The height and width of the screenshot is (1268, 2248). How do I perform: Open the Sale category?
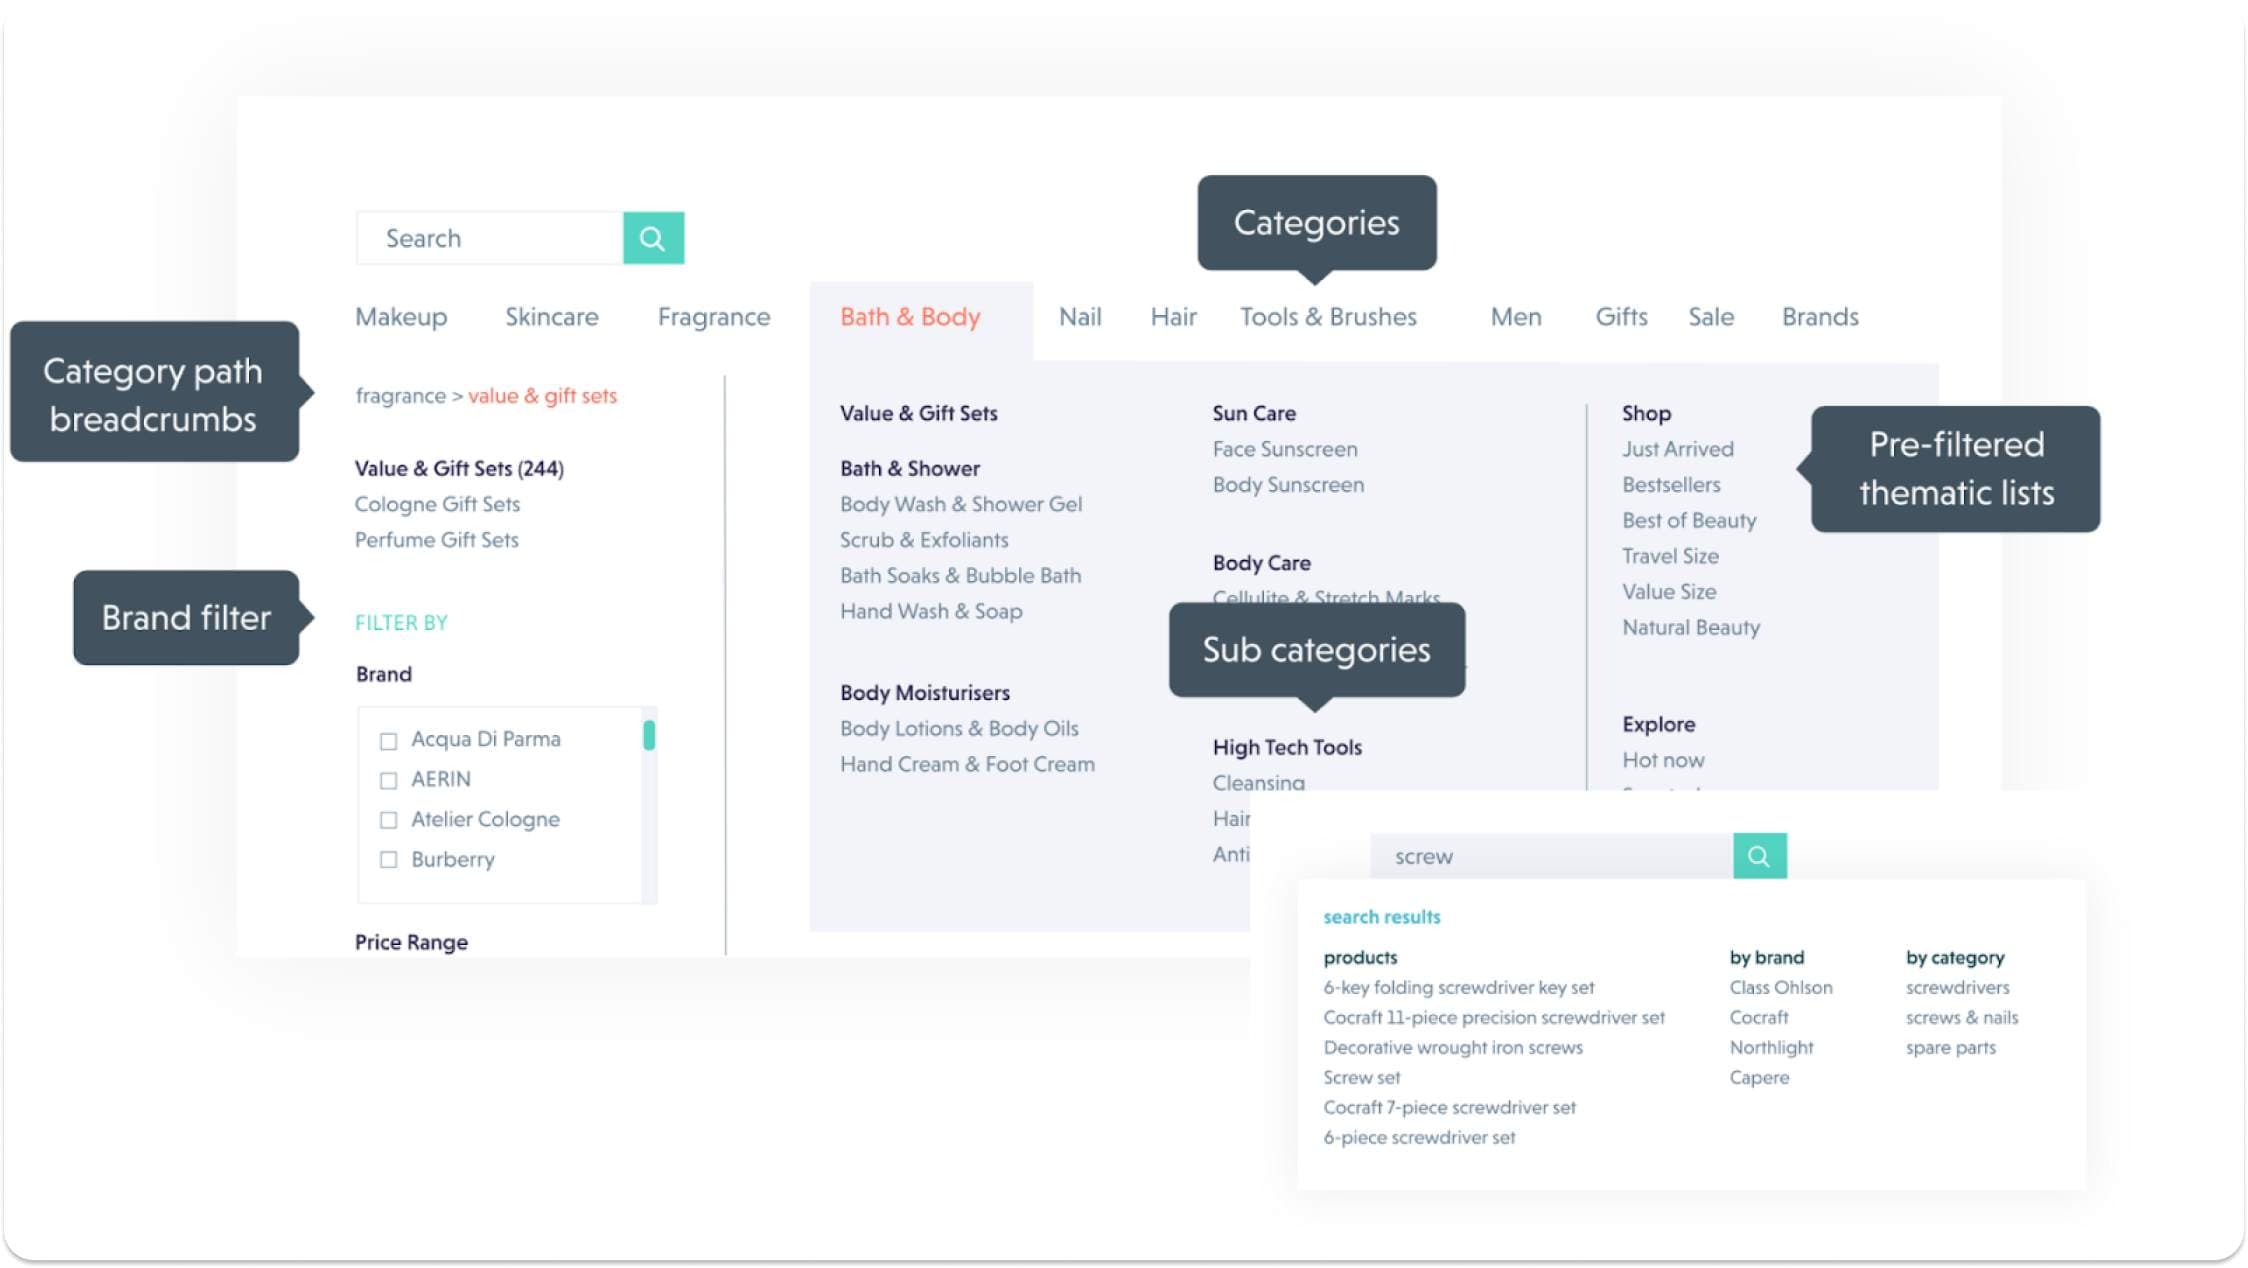click(x=1711, y=317)
